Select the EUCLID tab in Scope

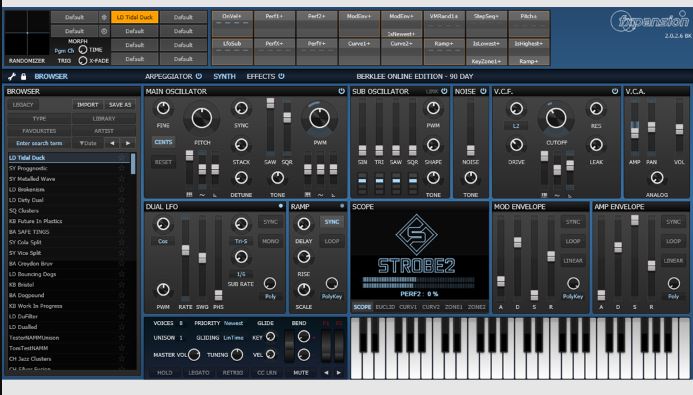[385, 307]
